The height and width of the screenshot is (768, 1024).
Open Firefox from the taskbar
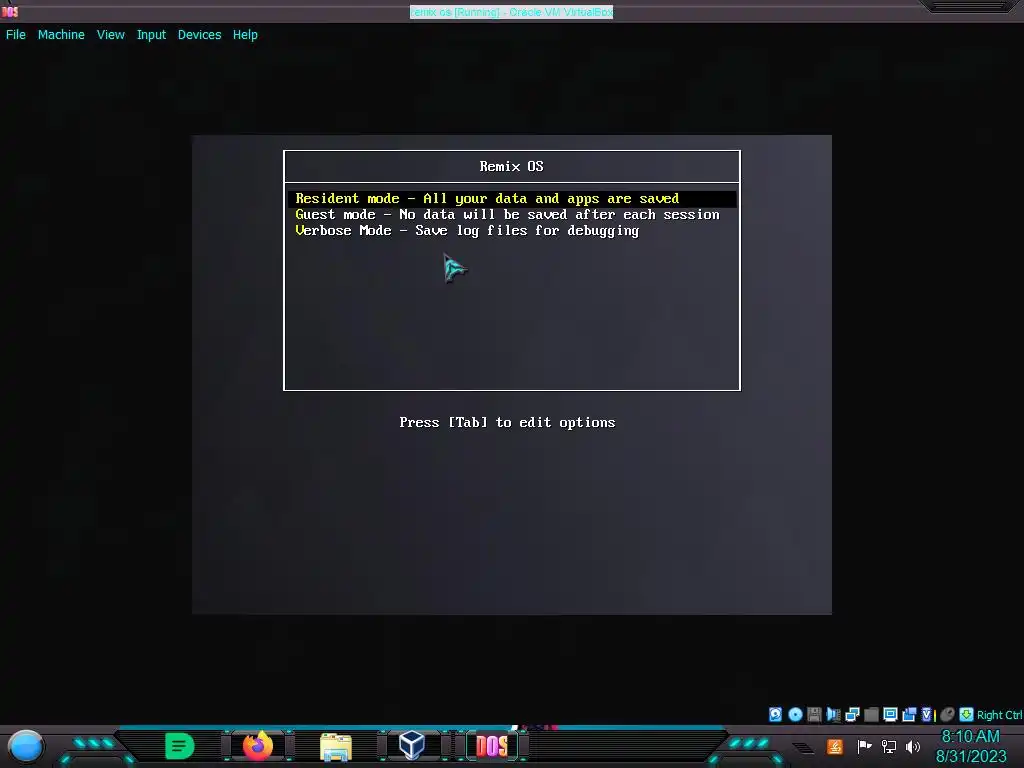257,745
